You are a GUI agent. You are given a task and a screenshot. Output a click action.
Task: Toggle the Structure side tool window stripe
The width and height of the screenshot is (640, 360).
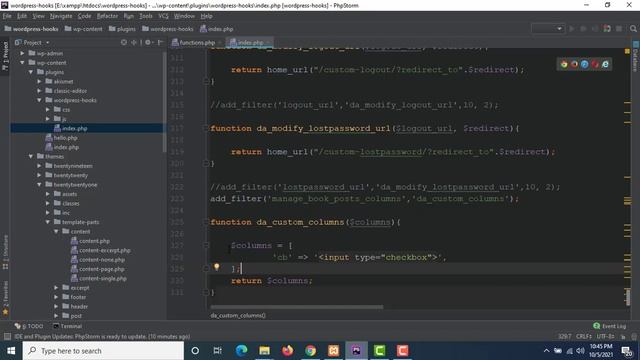(x=5, y=251)
